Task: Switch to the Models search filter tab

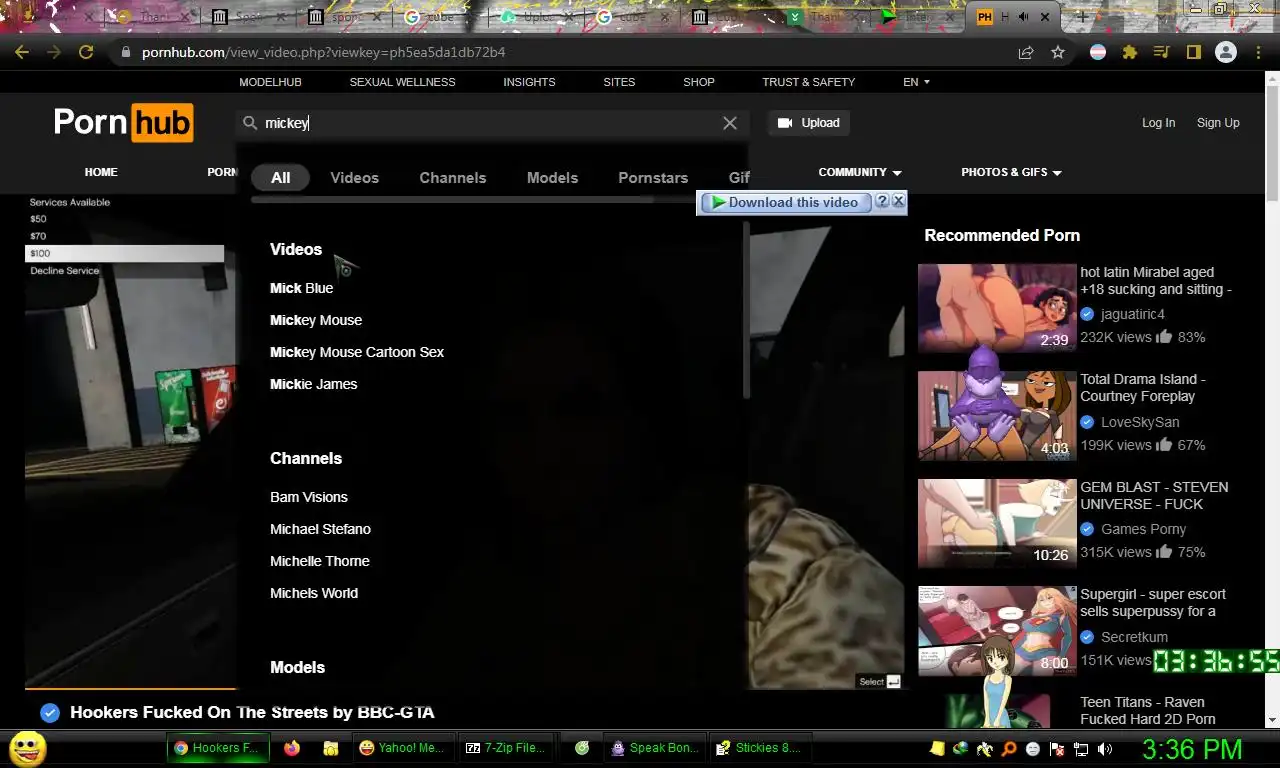Action: 552,178
